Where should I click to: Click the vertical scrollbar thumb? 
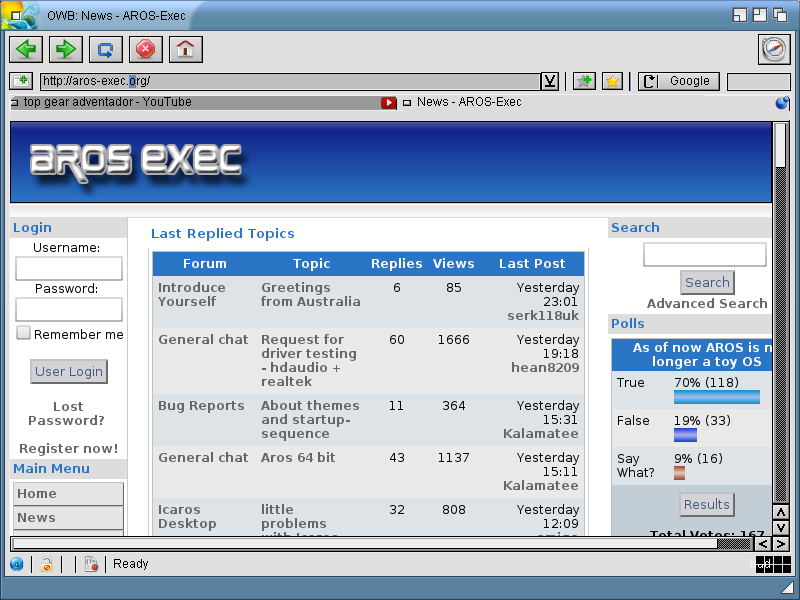[781, 145]
